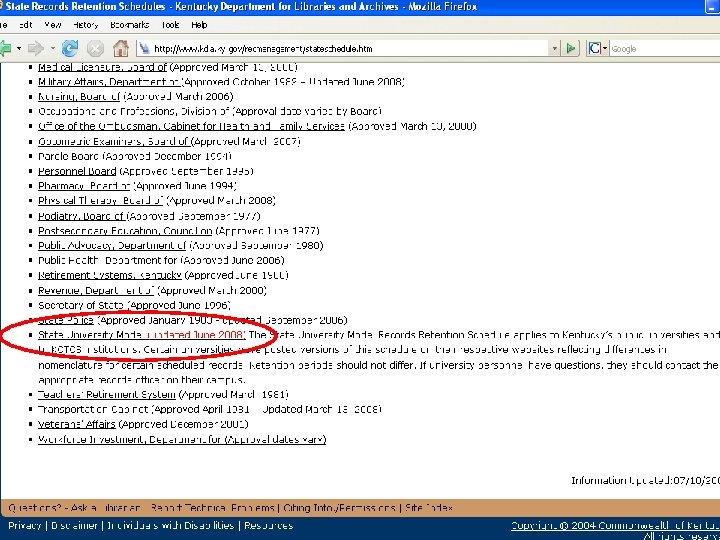Open Pharmacy, Board of link
The width and height of the screenshot is (720, 540).
click(84, 186)
